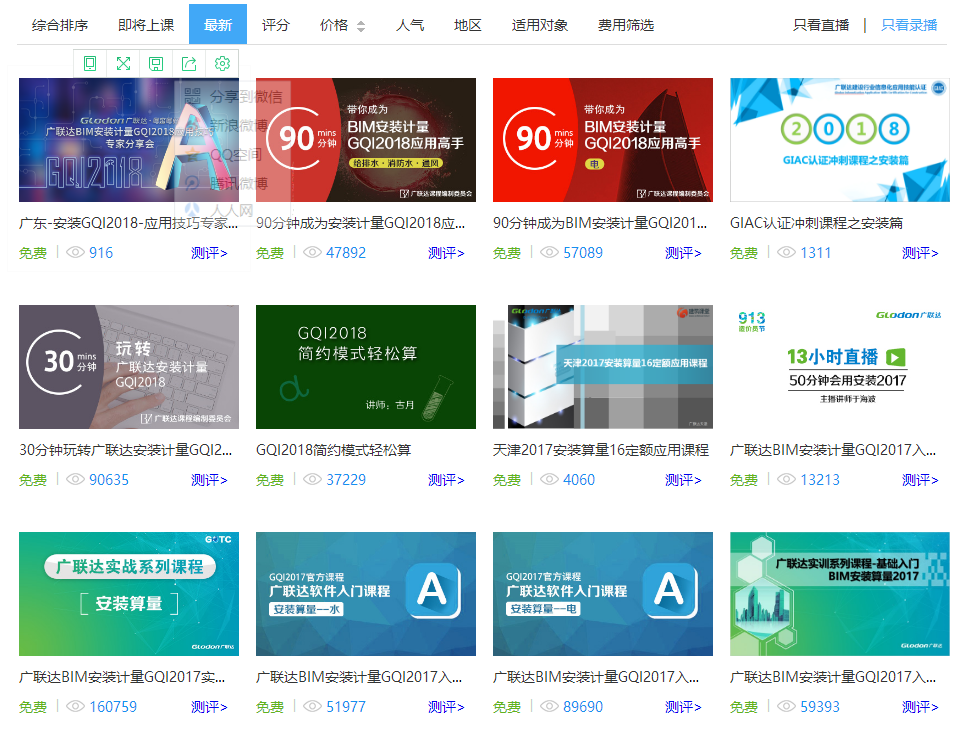Click the eye icon beside view count 4060
The width and height of the screenshot is (971, 747).
[x=549, y=479]
